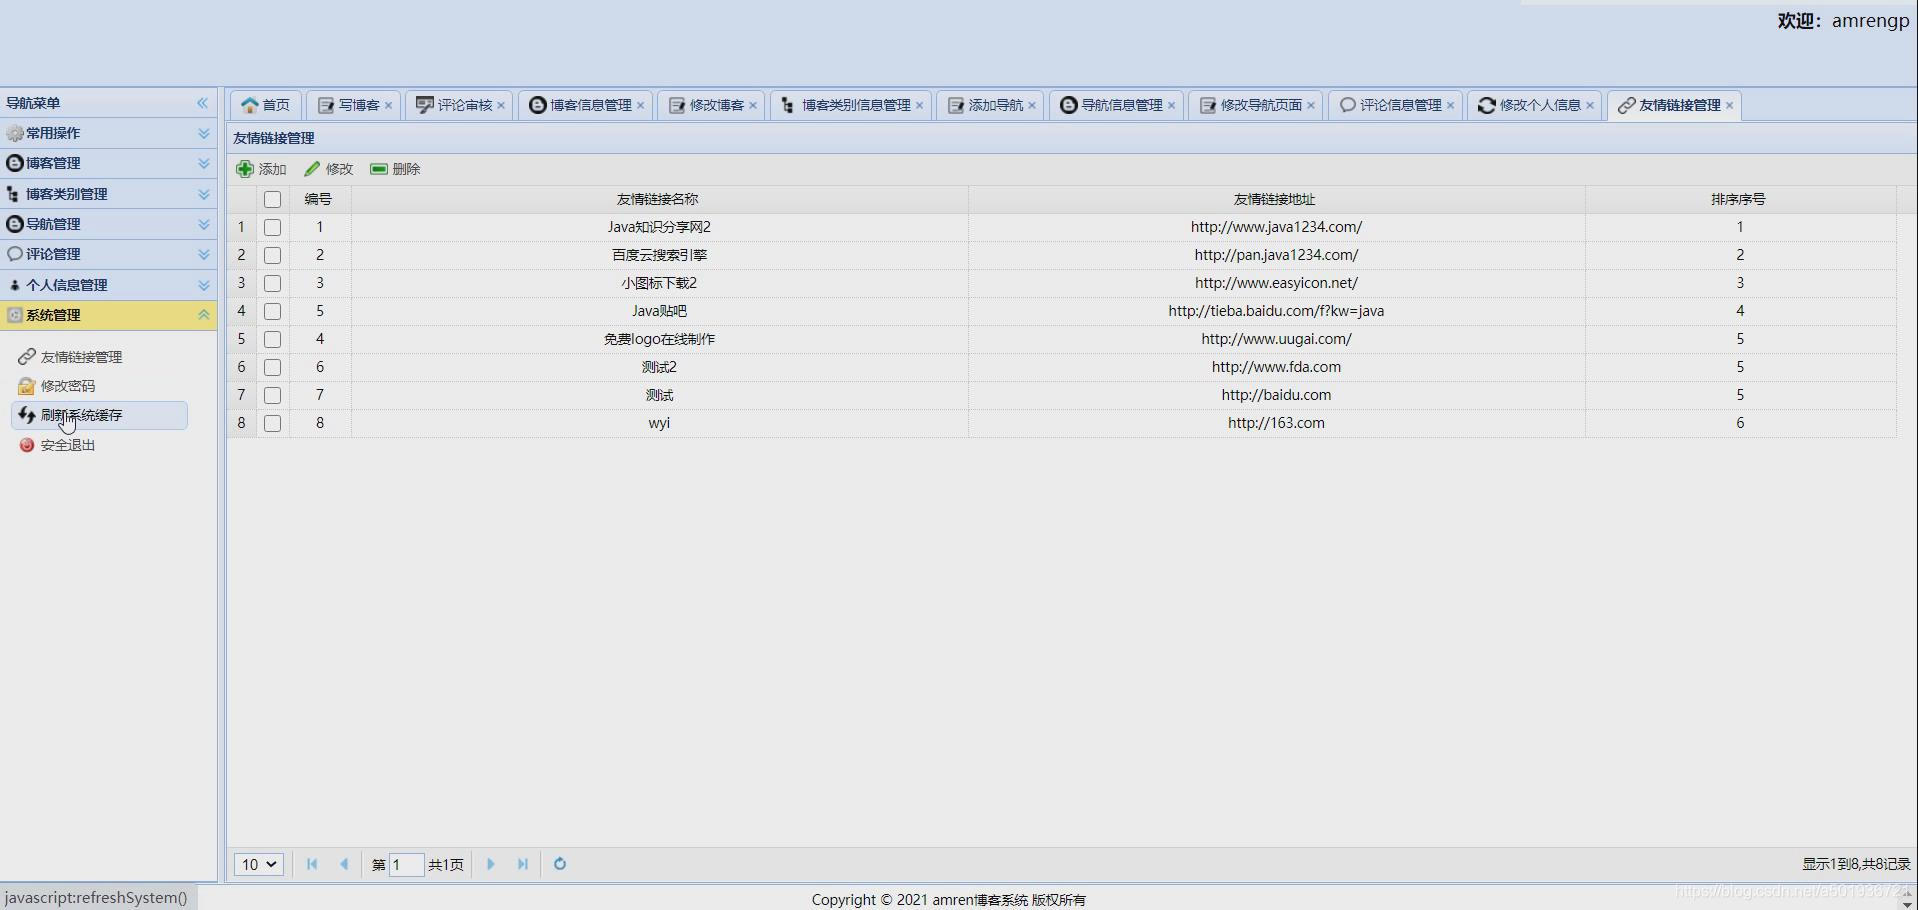Click the 安全退出 logout item
Viewport: 1918px width, 910px height.
coord(68,445)
